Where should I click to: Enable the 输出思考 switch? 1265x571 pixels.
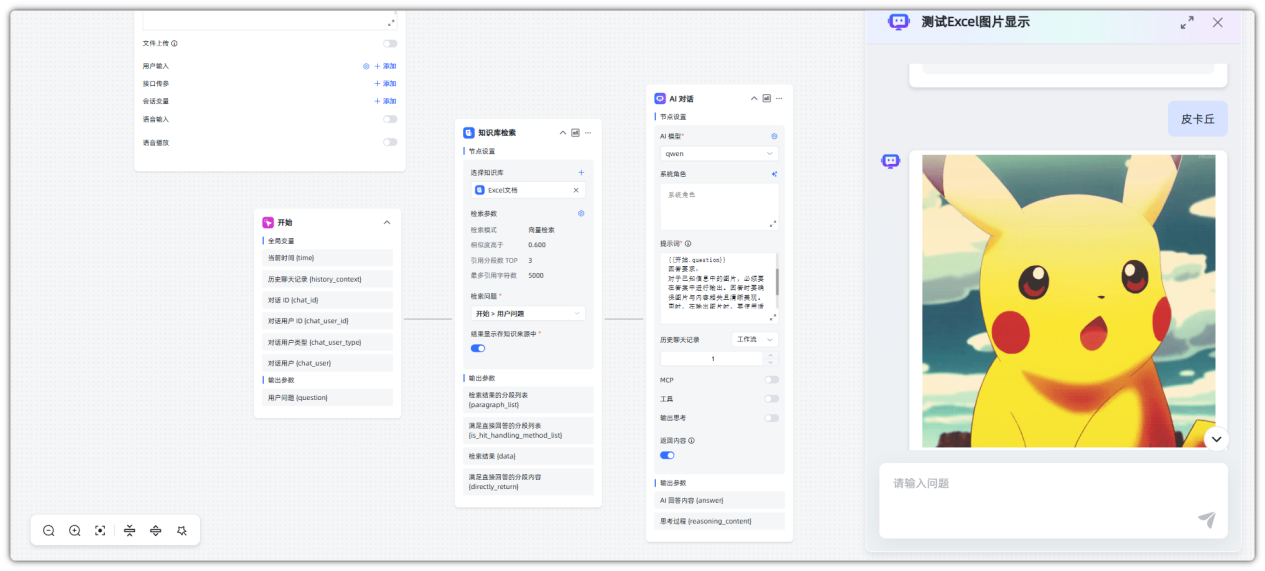771,418
